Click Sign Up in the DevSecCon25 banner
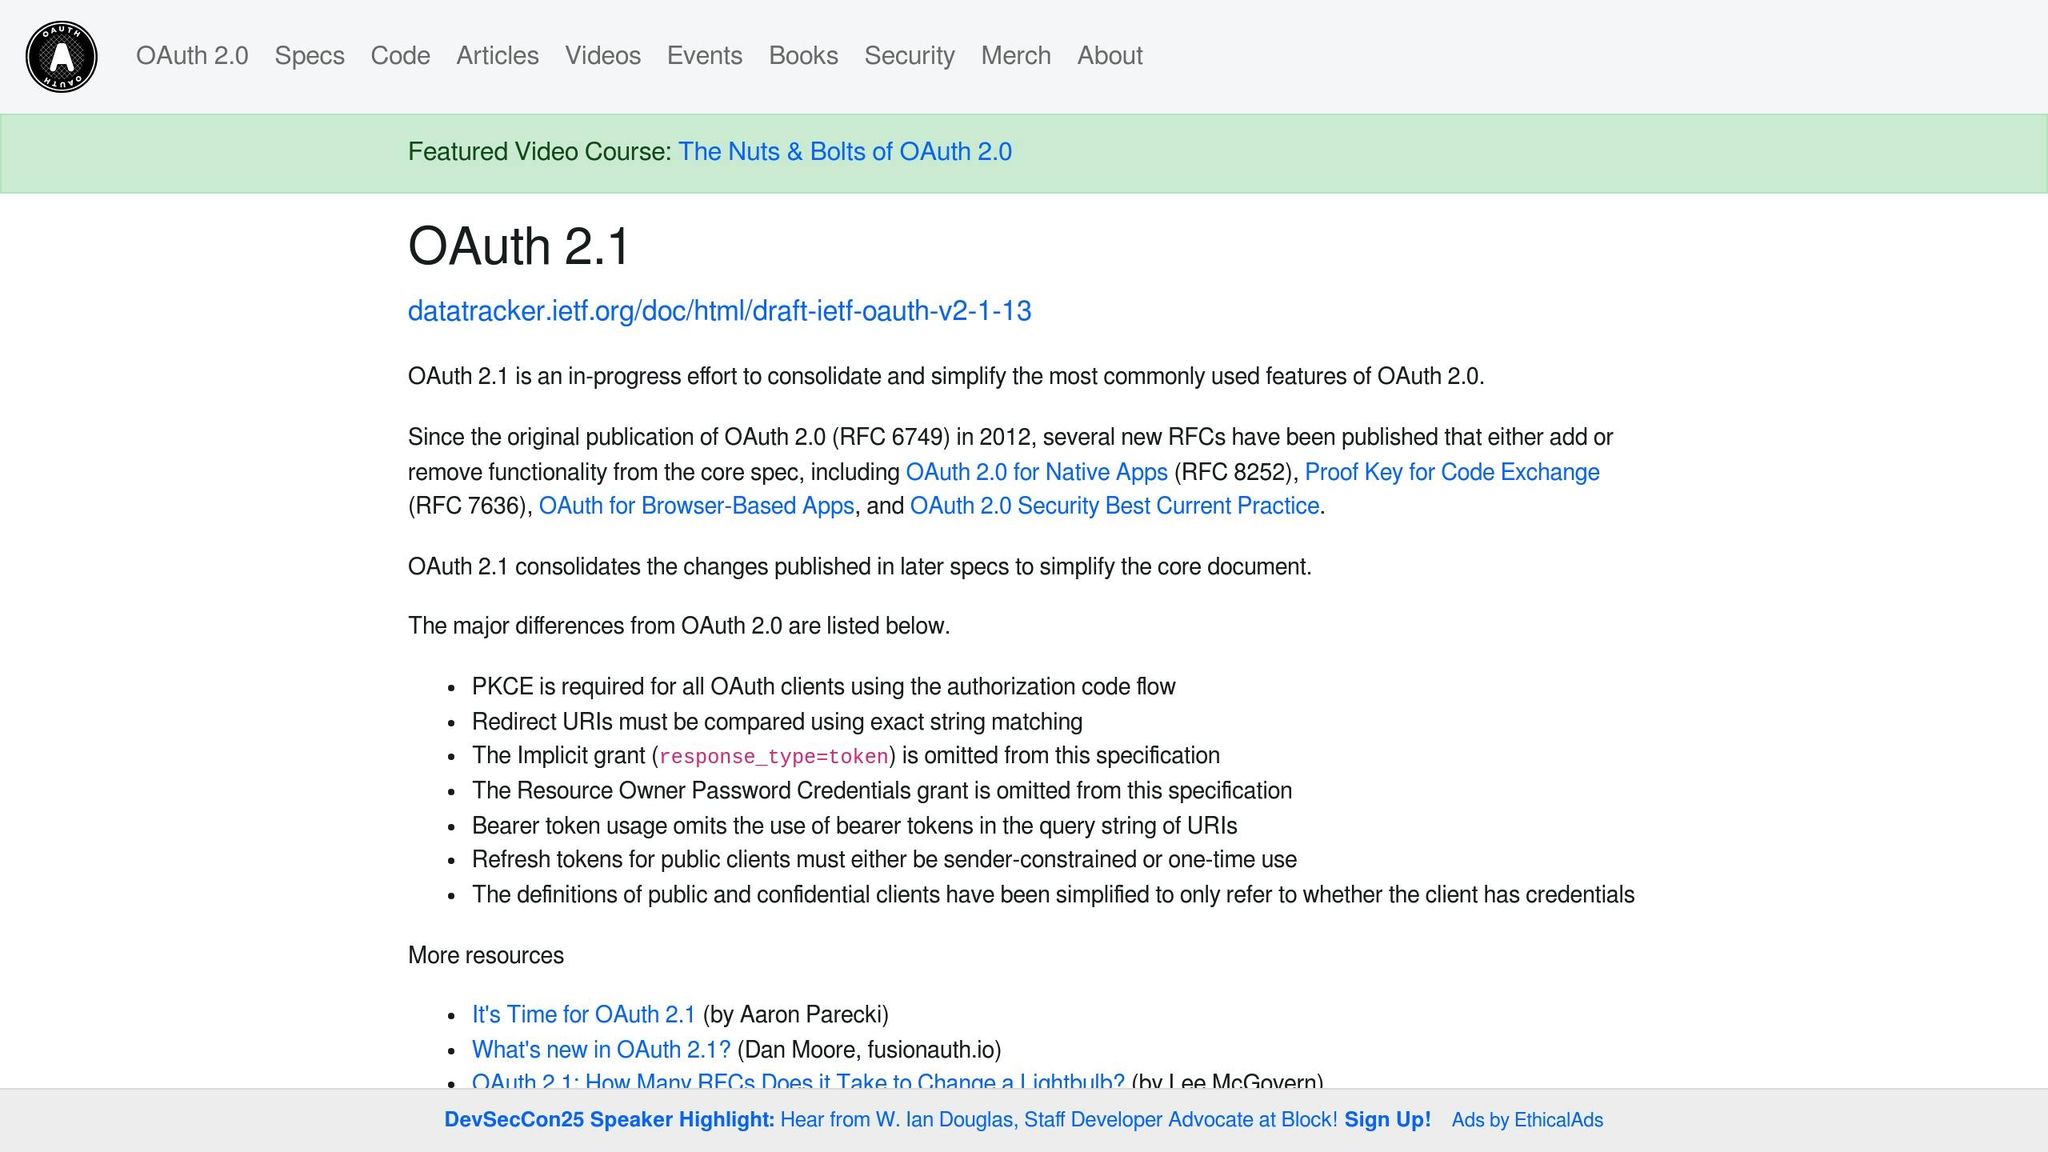2048x1152 pixels. click(1388, 1120)
